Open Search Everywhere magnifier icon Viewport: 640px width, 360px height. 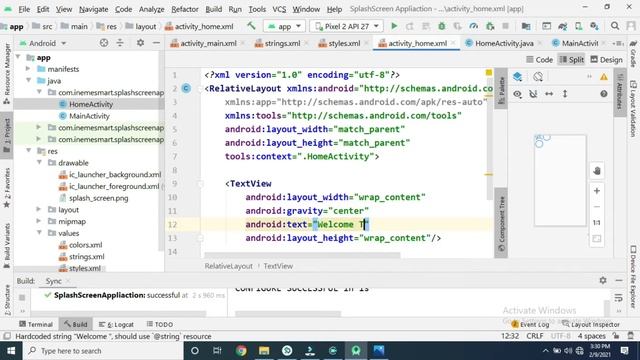point(615,26)
